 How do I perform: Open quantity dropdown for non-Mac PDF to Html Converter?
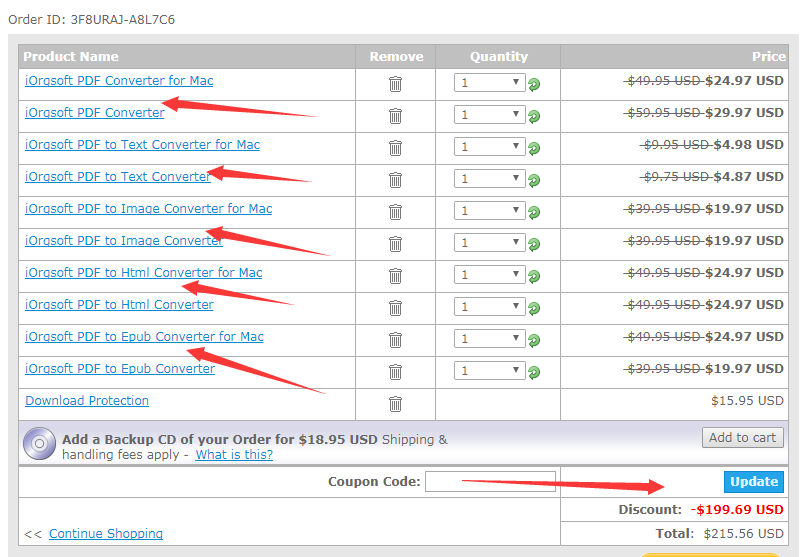click(490, 306)
